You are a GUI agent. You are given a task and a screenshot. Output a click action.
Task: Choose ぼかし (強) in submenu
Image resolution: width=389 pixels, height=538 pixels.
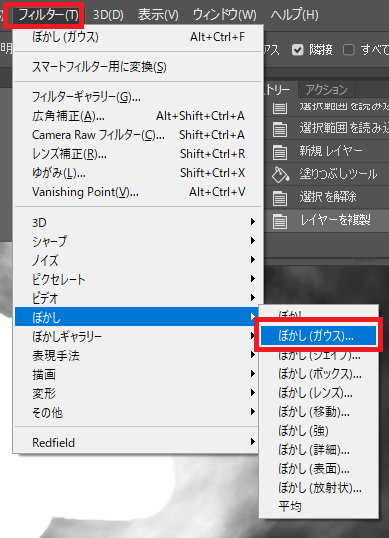click(x=319, y=430)
